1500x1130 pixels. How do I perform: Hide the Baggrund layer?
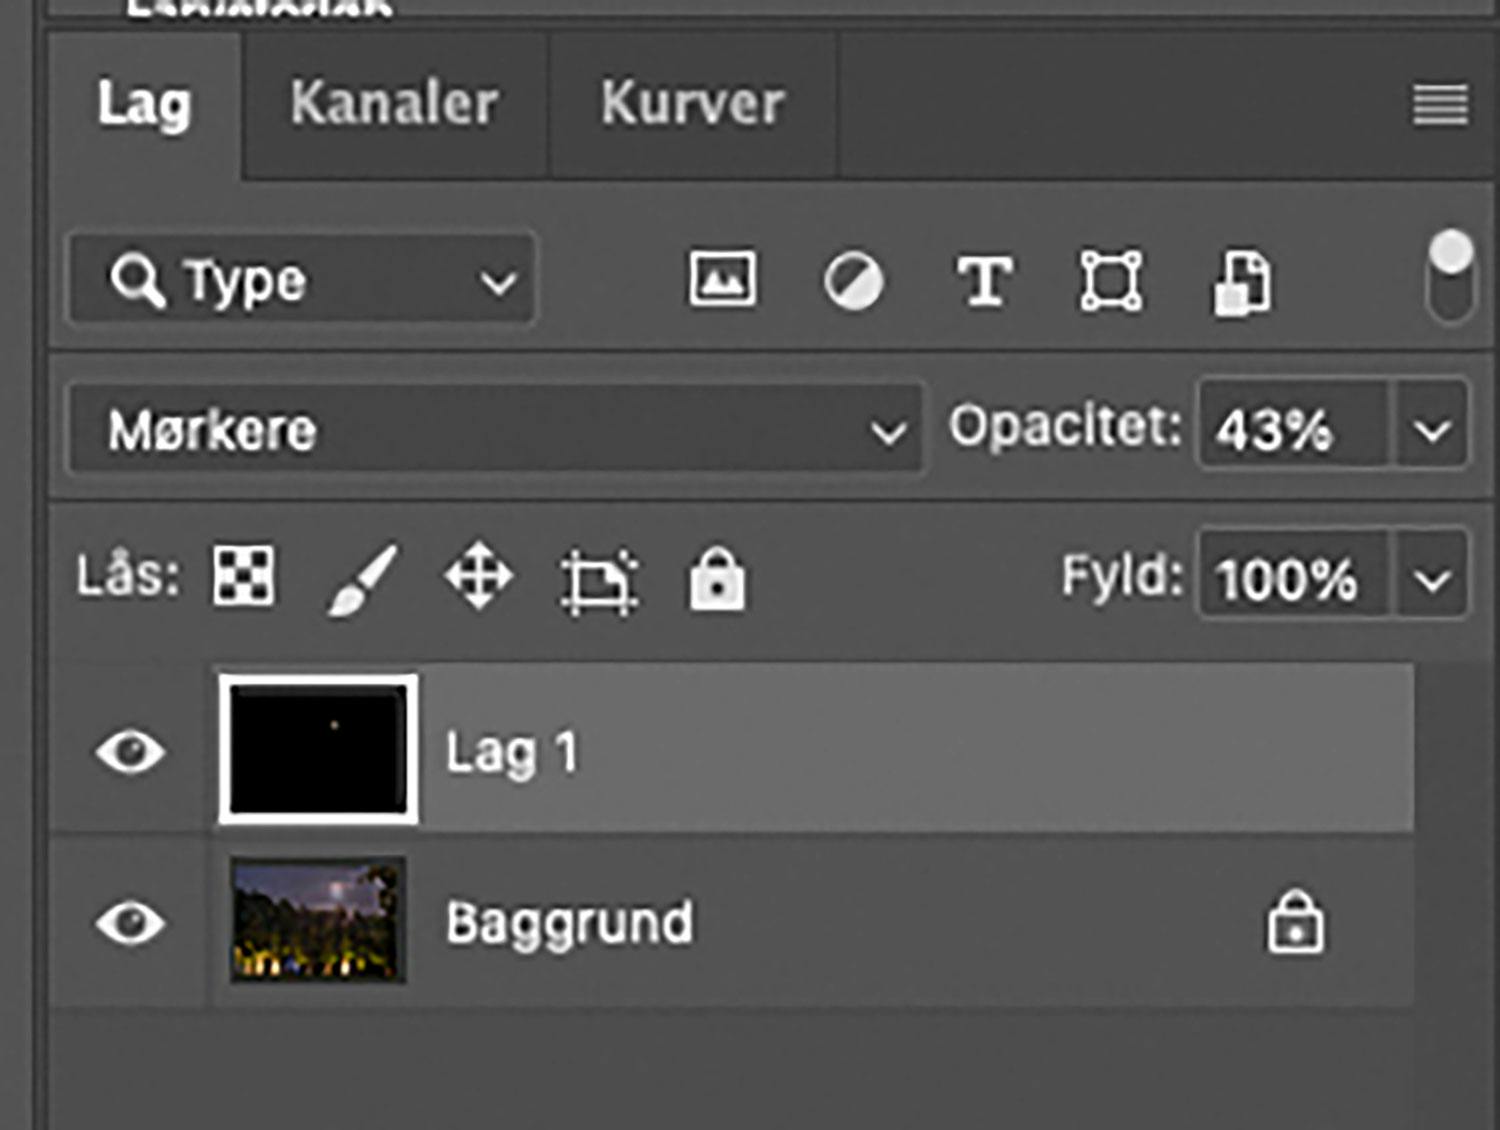(x=130, y=922)
